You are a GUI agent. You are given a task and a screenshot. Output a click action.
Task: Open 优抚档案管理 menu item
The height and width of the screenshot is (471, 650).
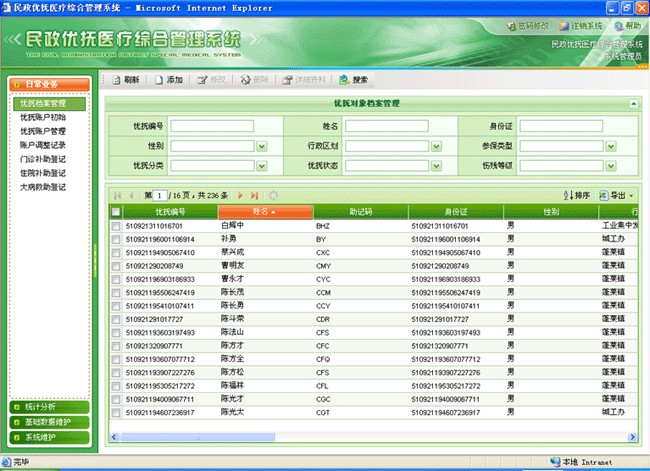tap(49, 104)
